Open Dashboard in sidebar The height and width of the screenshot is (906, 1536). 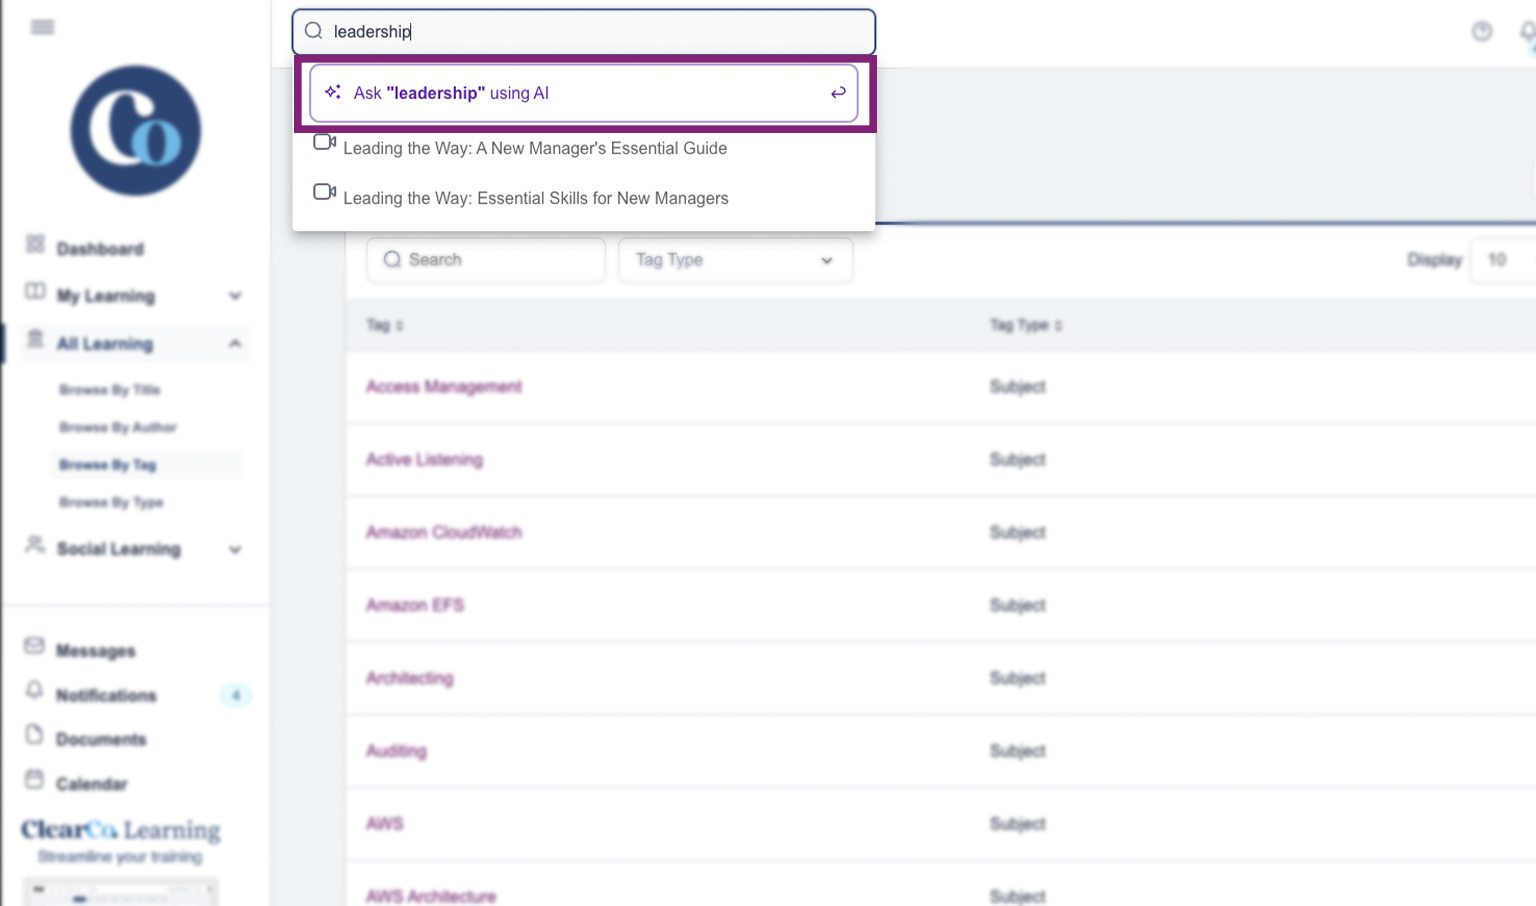[x=100, y=249]
